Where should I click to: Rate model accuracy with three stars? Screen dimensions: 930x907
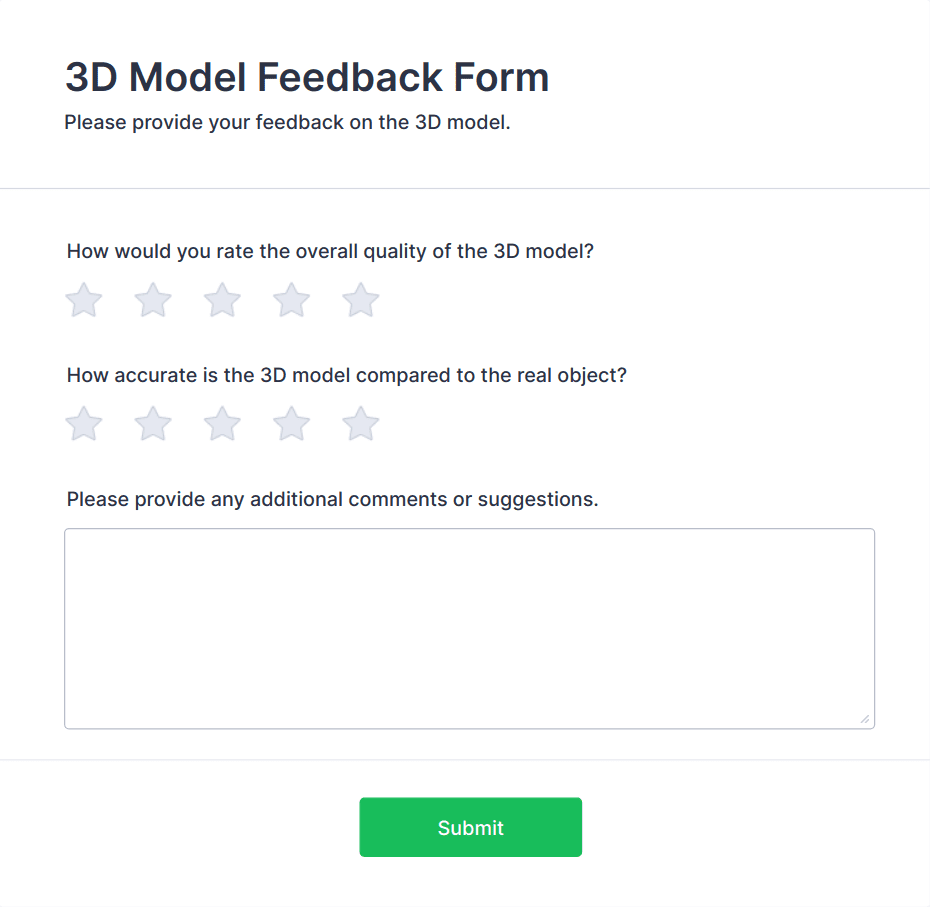222,423
